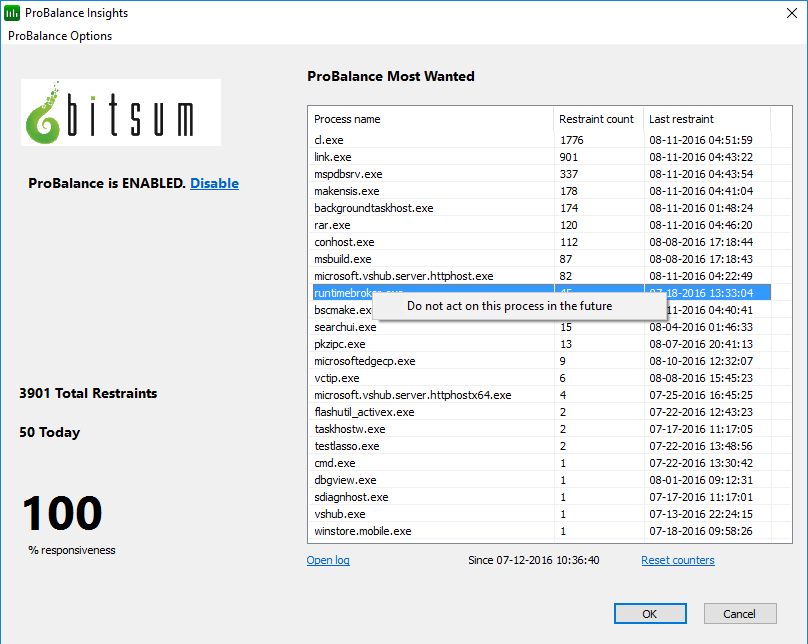Reset the restraint counters
808x644 pixels.
(678, 560)
